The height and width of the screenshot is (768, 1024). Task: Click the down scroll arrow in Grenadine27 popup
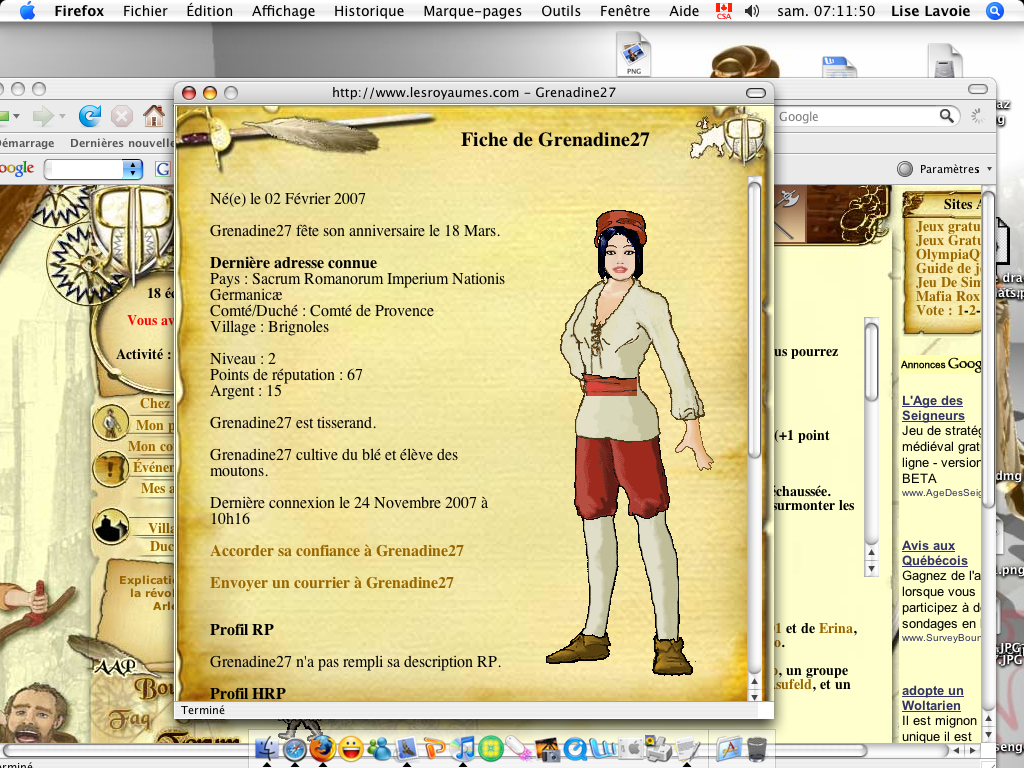[x=754, y=696]
